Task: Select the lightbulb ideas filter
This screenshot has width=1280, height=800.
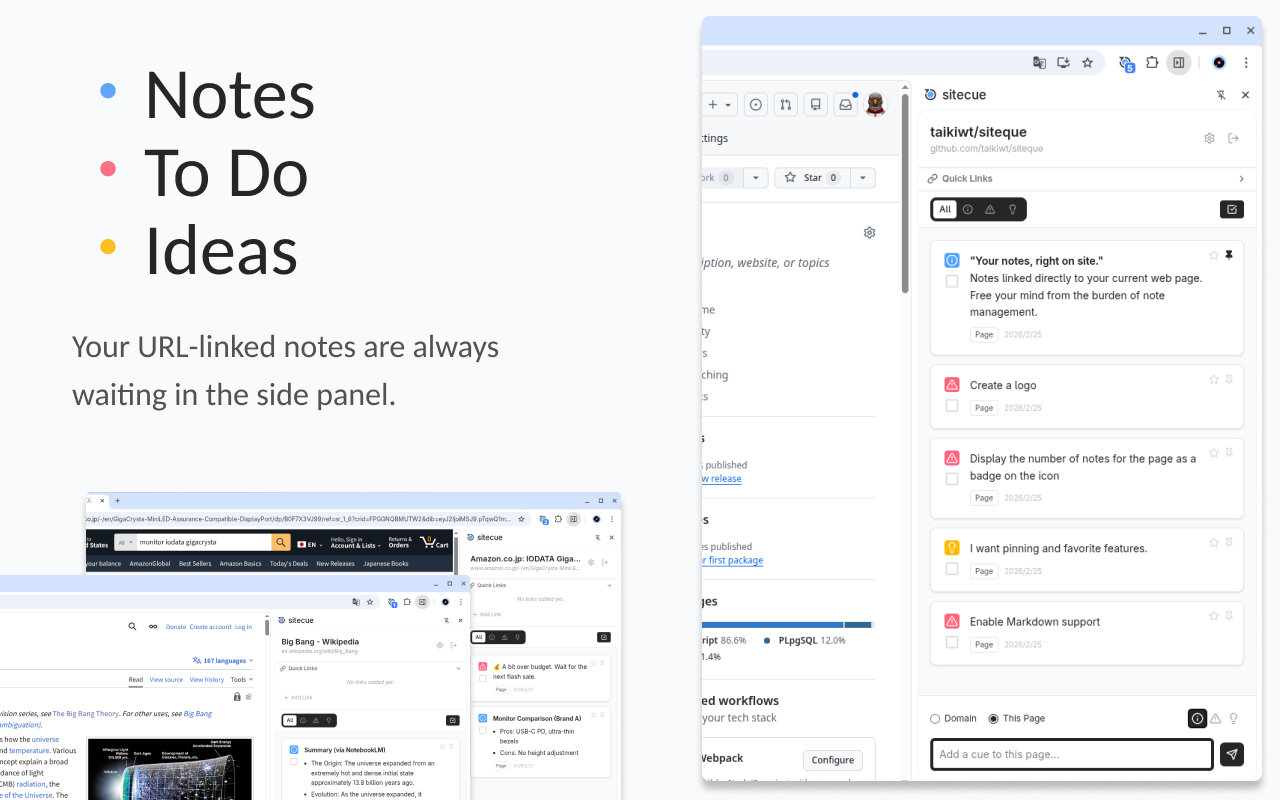Action: pos(1012,209)
